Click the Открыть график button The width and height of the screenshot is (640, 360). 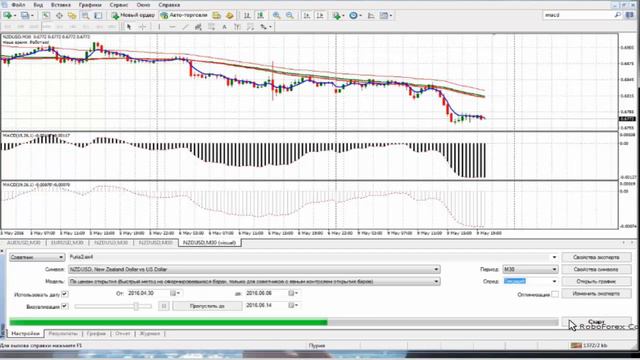(x=596, y=281)
